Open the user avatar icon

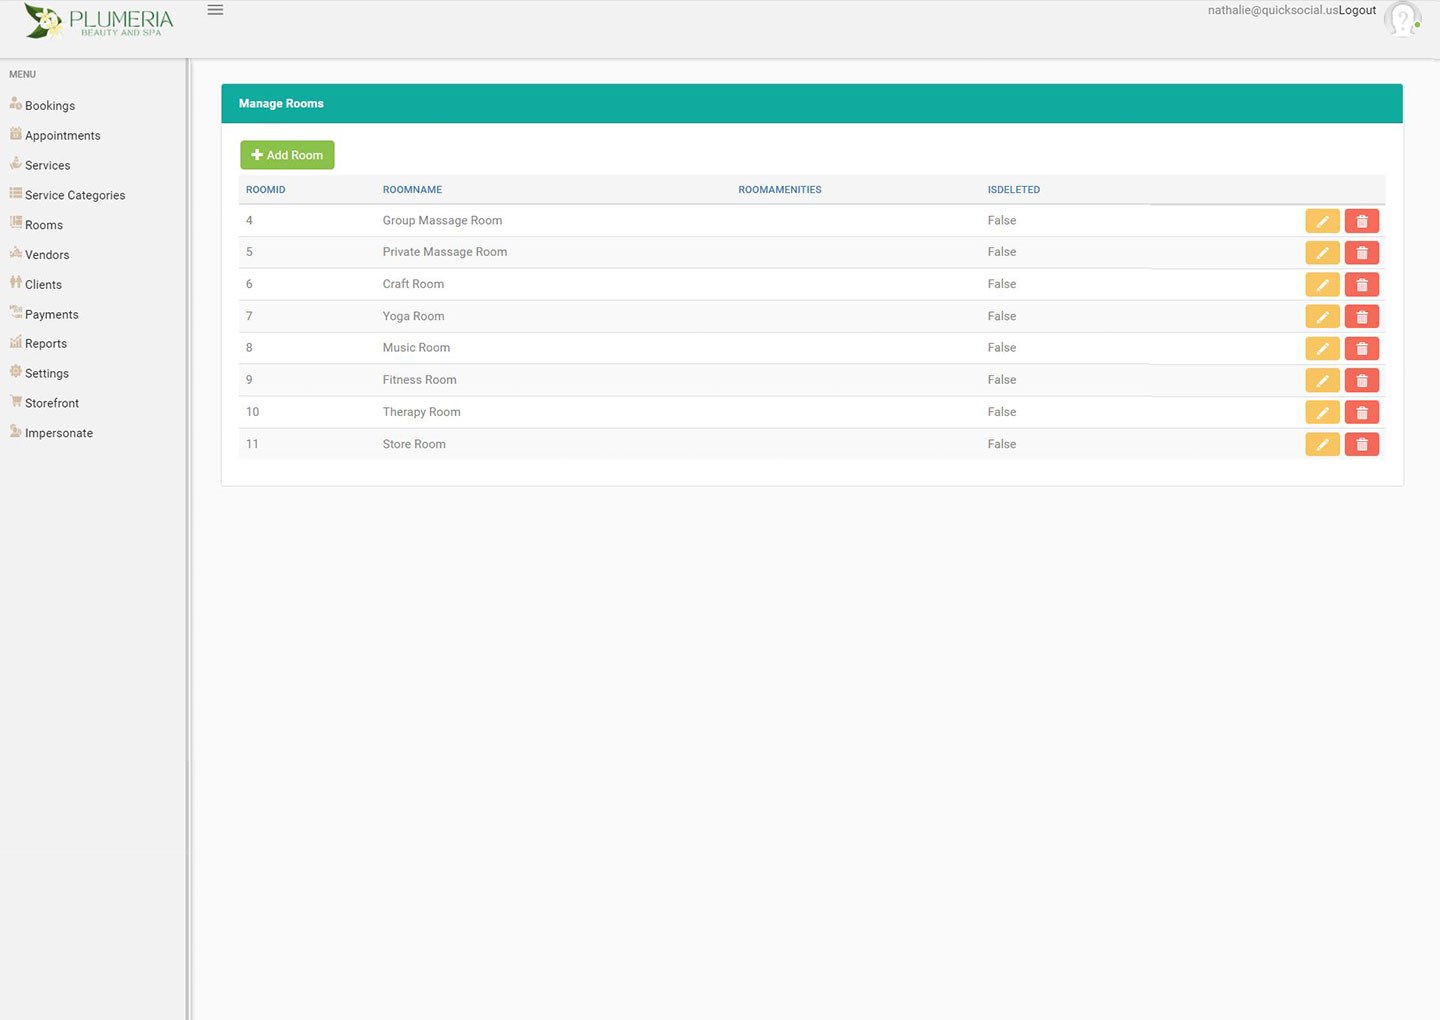1403,19
